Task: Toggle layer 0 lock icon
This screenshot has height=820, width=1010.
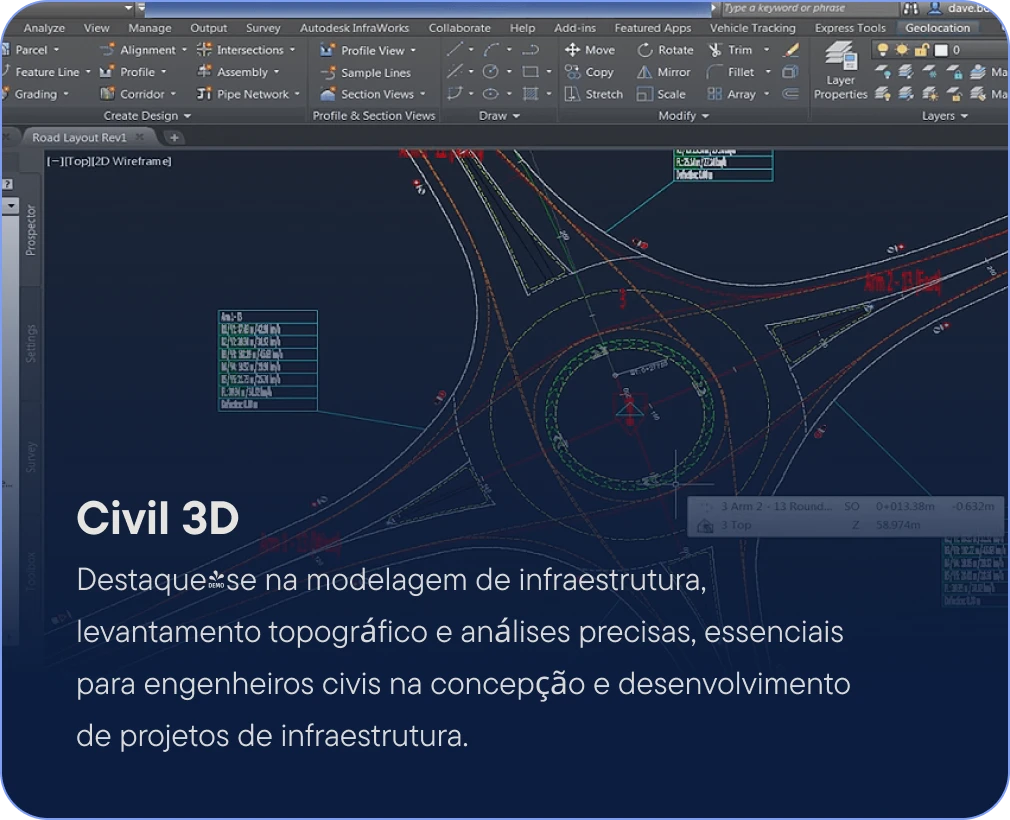Action: tap(922, 50)
